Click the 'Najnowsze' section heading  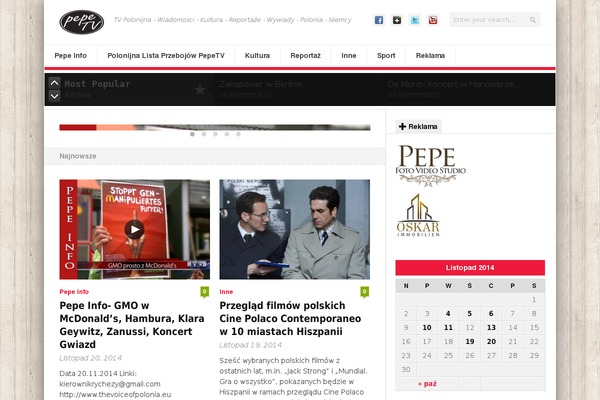point(78,156)
